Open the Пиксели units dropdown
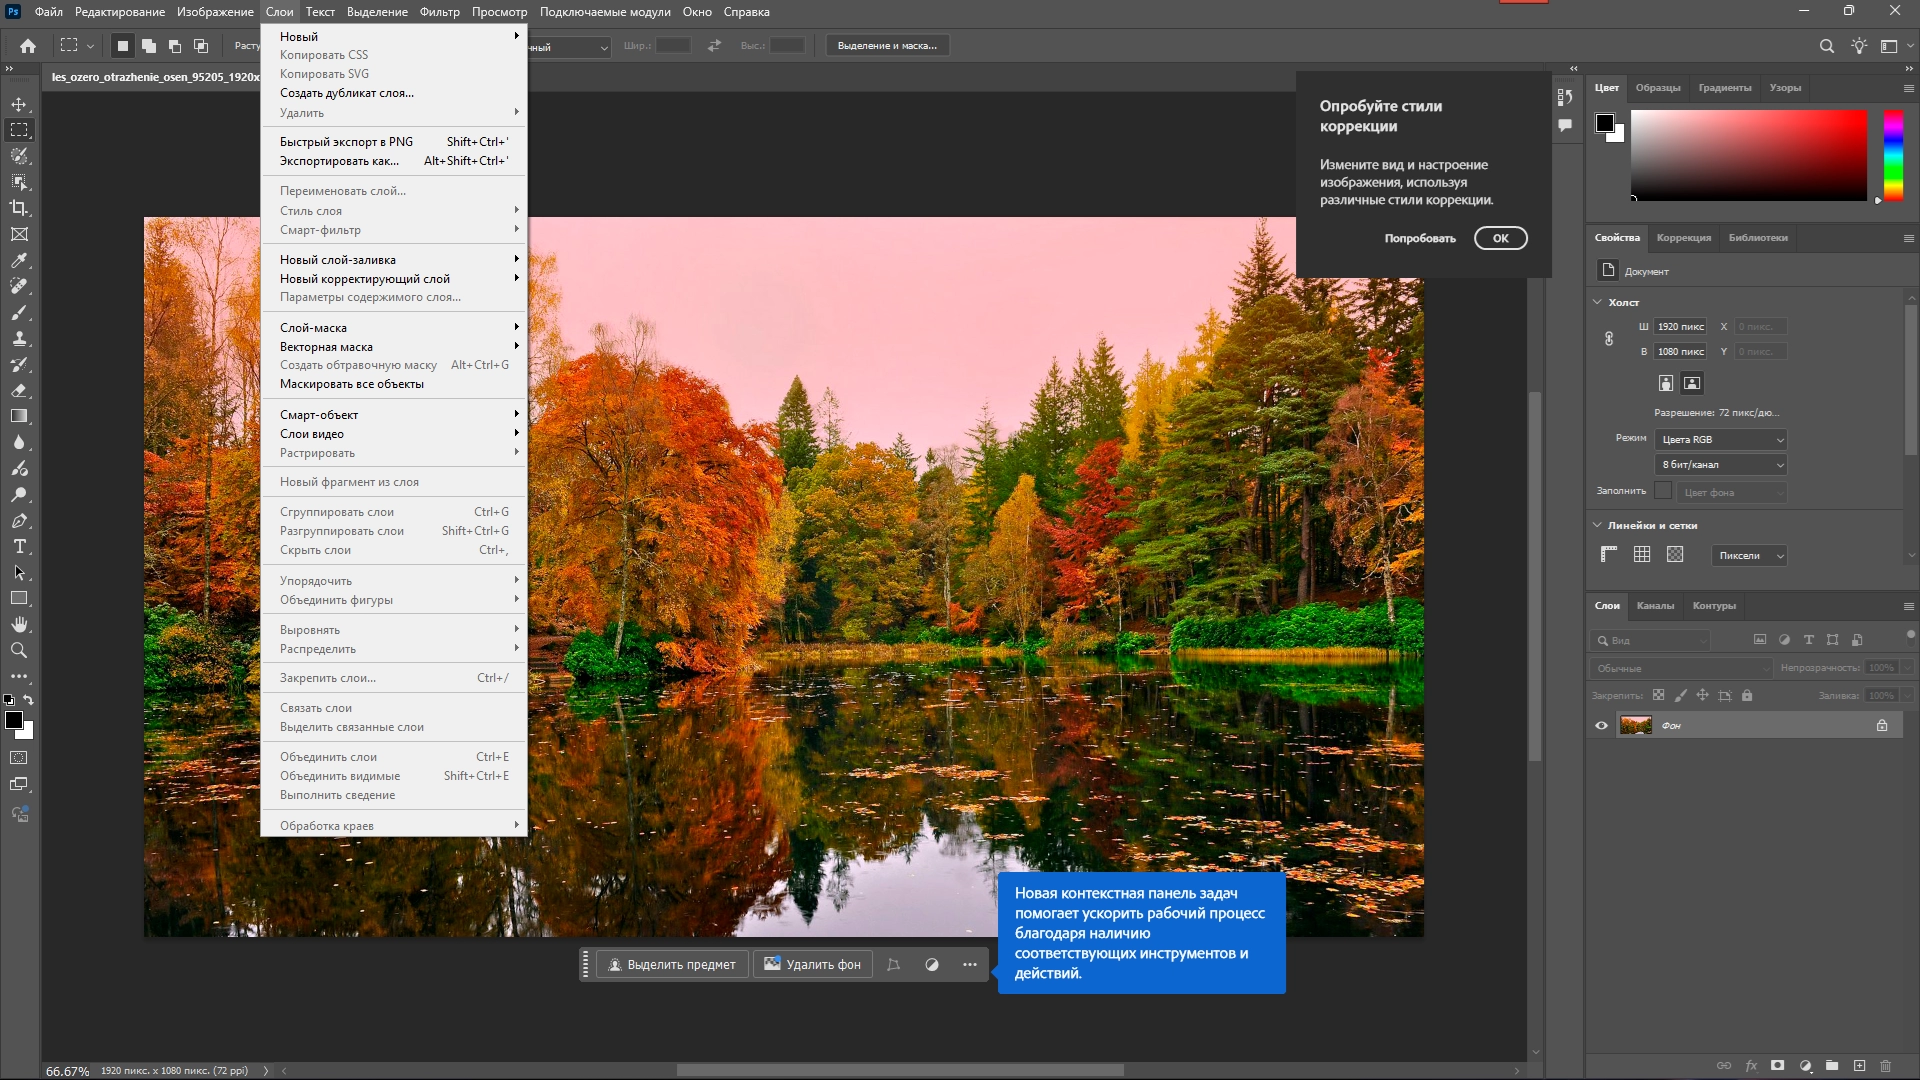 1750,556
